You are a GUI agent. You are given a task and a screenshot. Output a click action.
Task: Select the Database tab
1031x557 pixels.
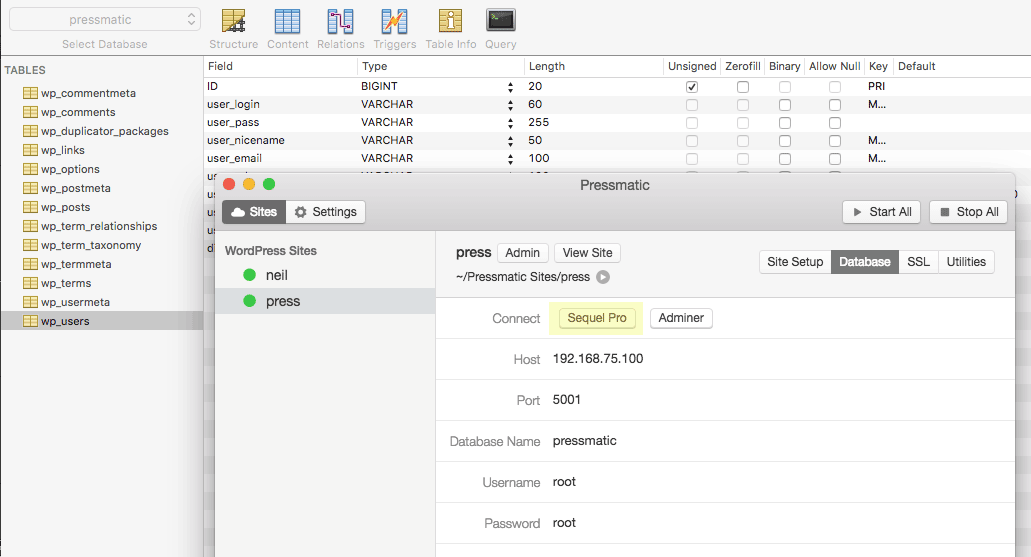(x=865, y=262)
